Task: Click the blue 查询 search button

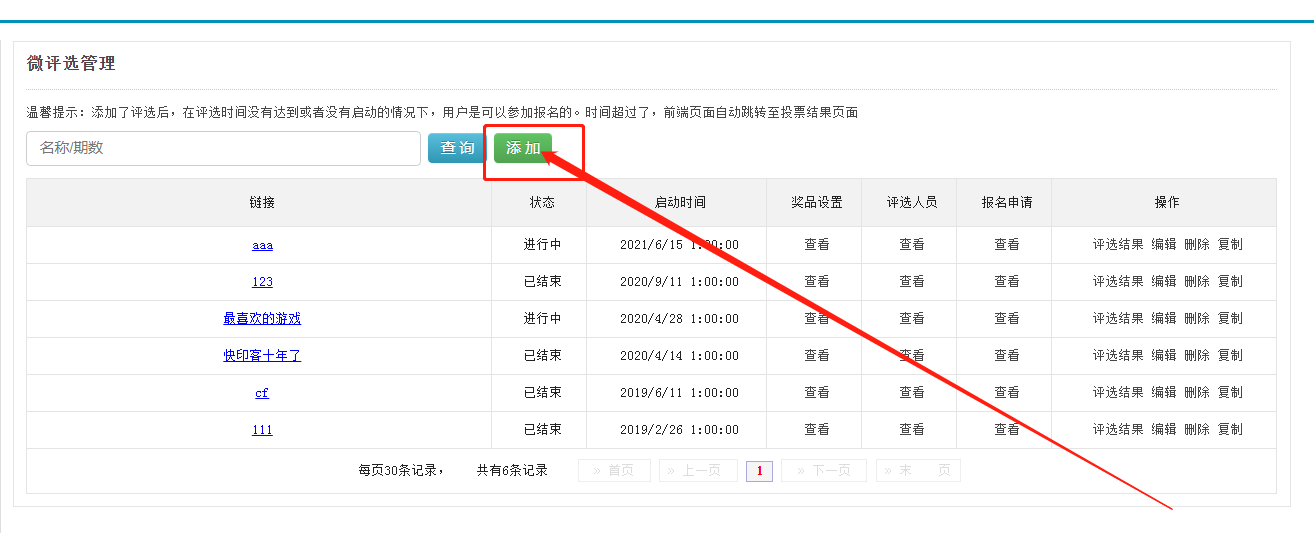Action: (457, 148)
